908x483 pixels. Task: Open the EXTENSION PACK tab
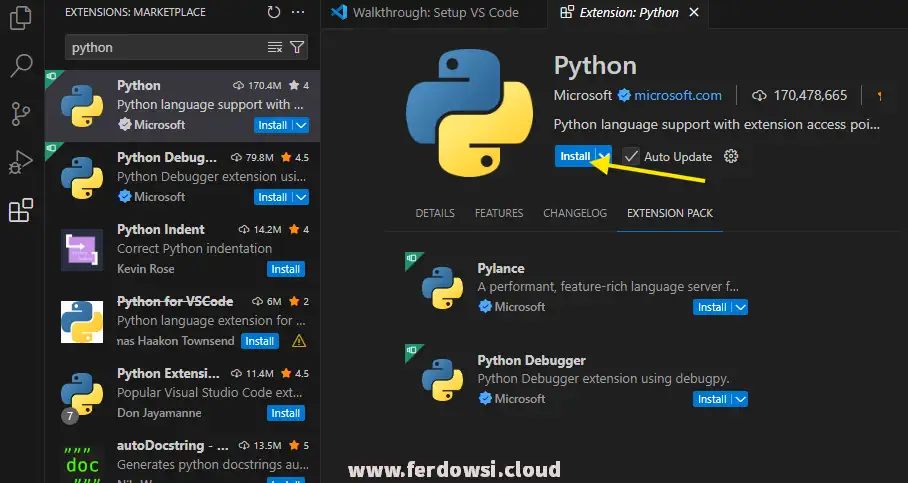(x=670, y=213)
